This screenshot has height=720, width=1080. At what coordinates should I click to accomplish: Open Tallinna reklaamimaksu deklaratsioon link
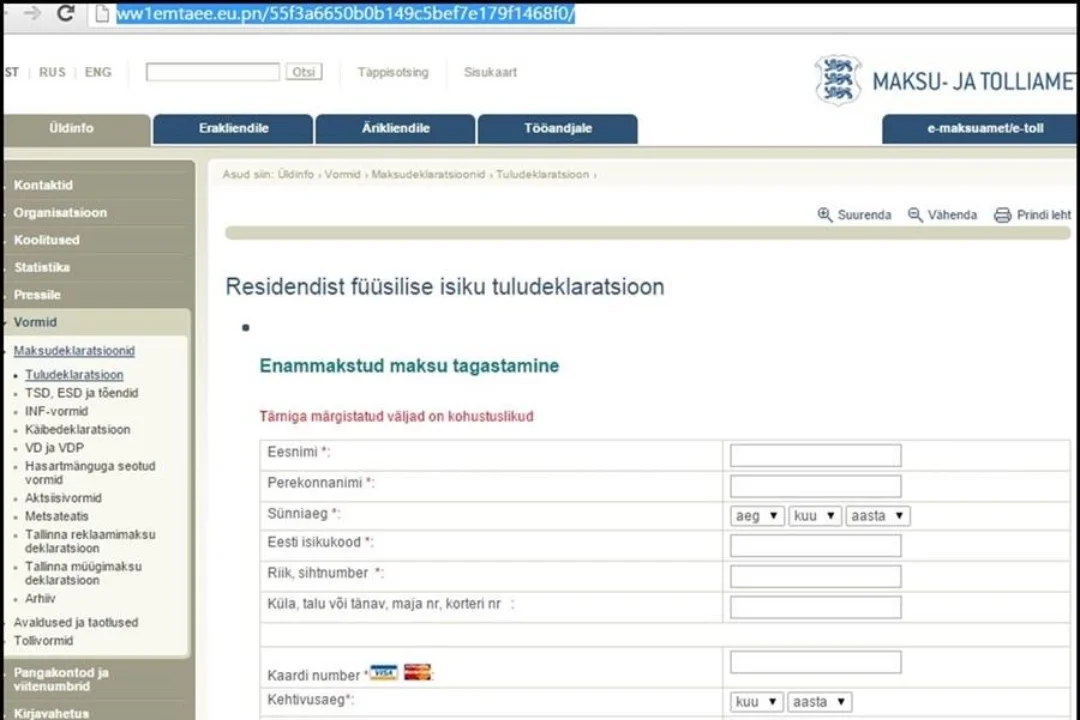[90, 541]
